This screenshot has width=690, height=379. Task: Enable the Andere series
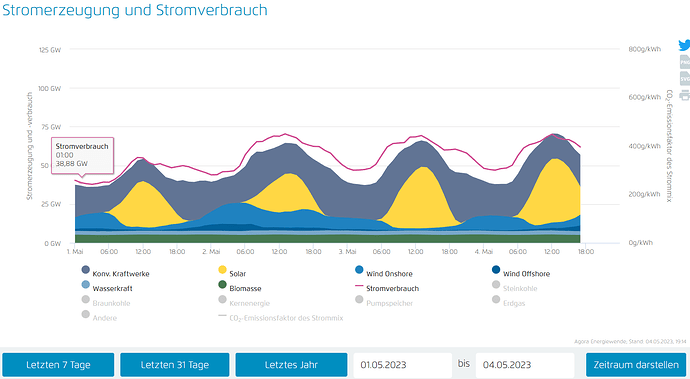[x=99, y=317]
